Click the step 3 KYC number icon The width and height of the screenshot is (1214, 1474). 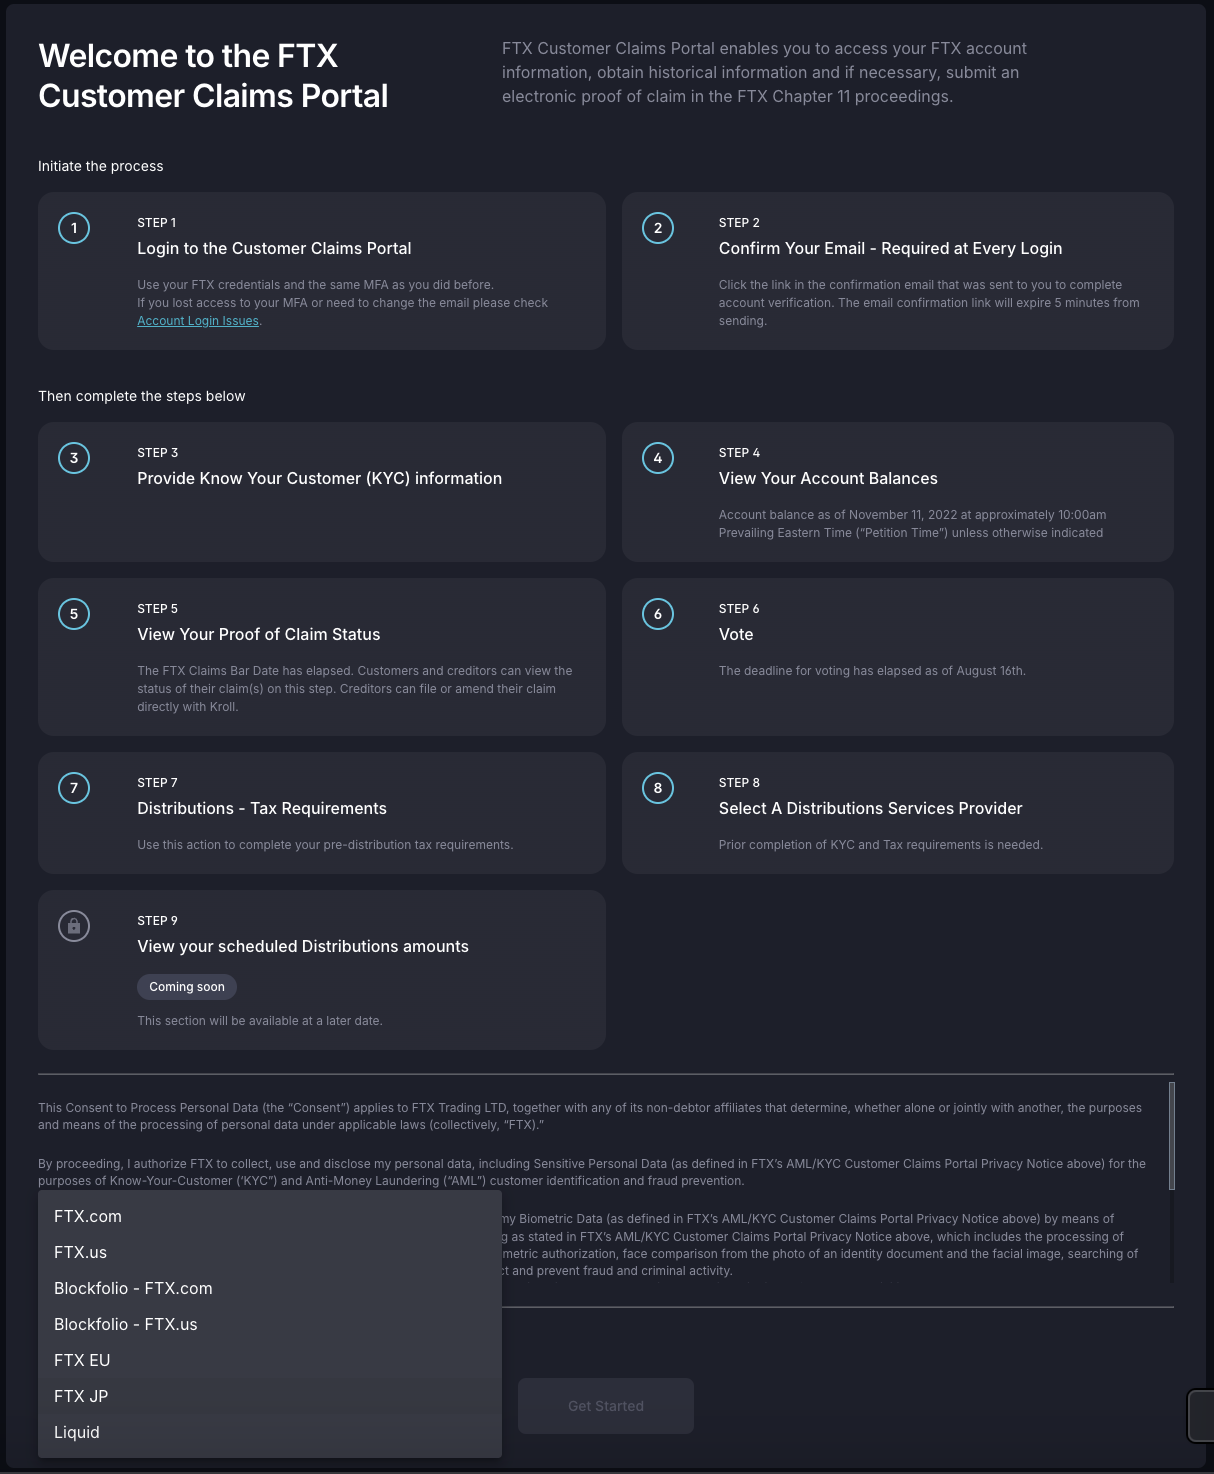(74, 458)
